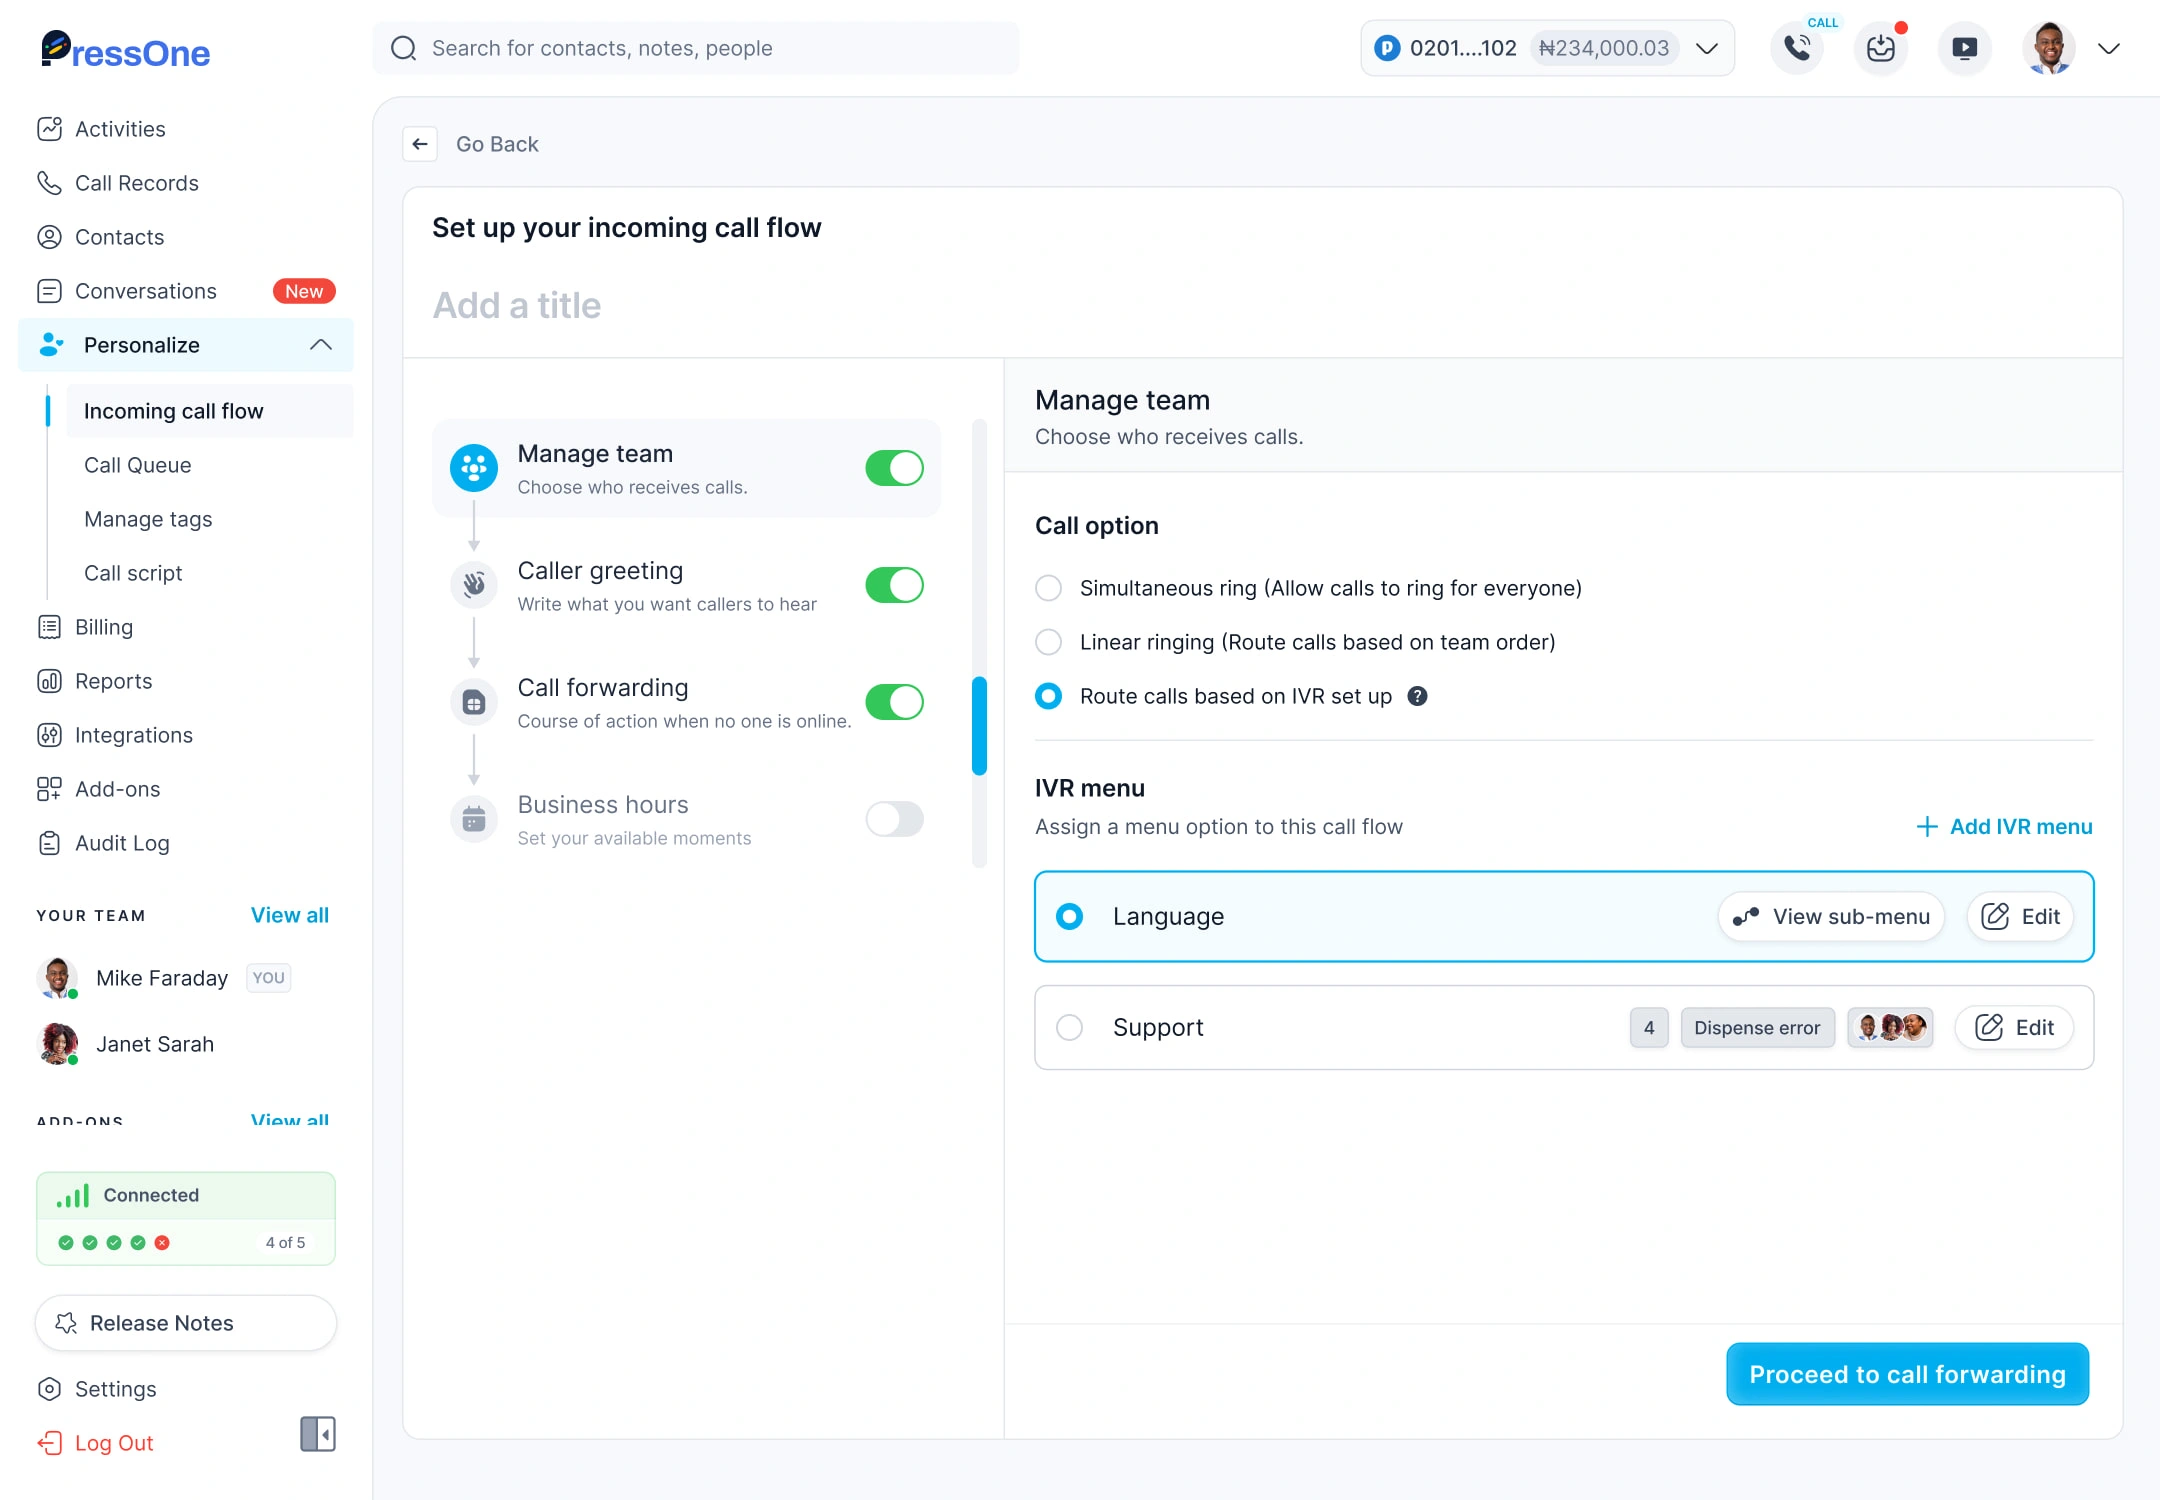Click the Add a title field

coord(517,305)
